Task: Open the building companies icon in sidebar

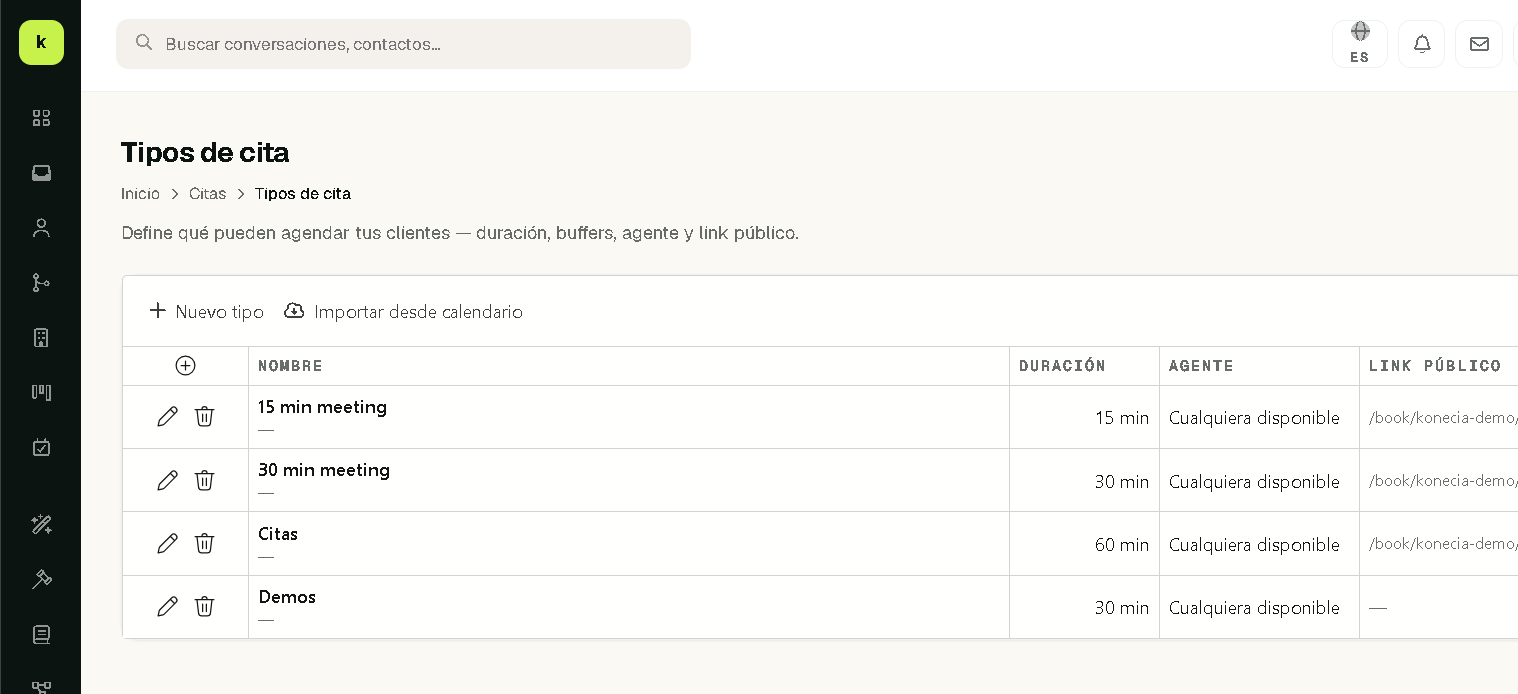Action: pyautogui.click(x=41, y=338)
